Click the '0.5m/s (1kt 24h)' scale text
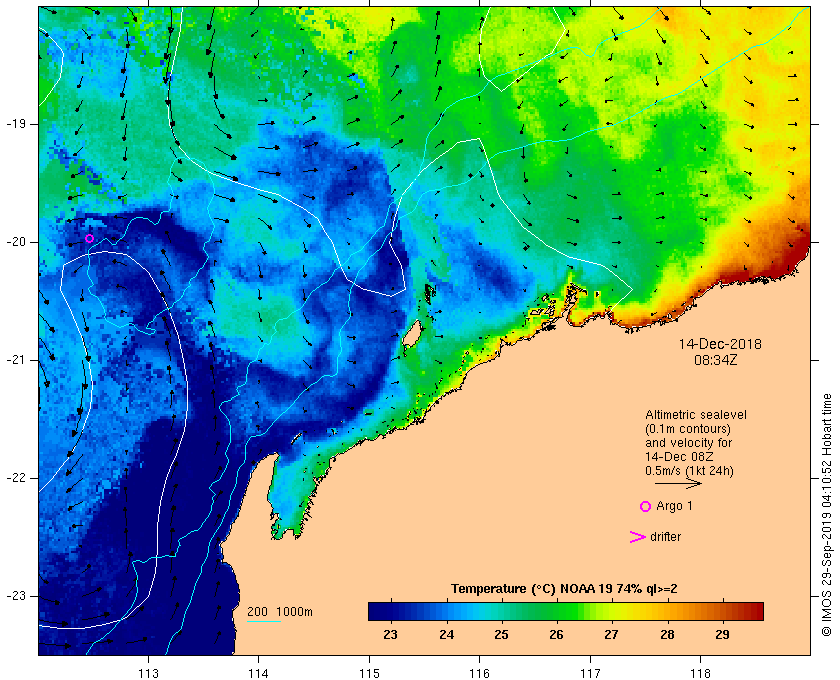Viewport: 840px width, 680px height. pyautogui.click(x=689, y=471)
